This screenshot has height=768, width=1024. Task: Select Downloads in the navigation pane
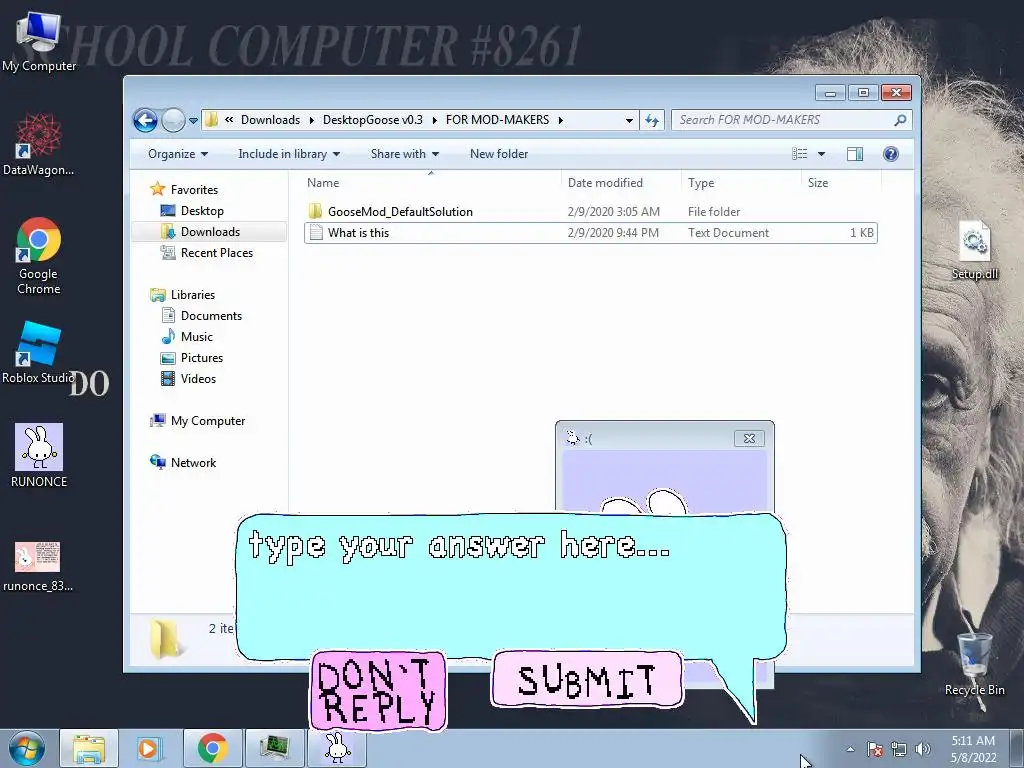[210, 232]
